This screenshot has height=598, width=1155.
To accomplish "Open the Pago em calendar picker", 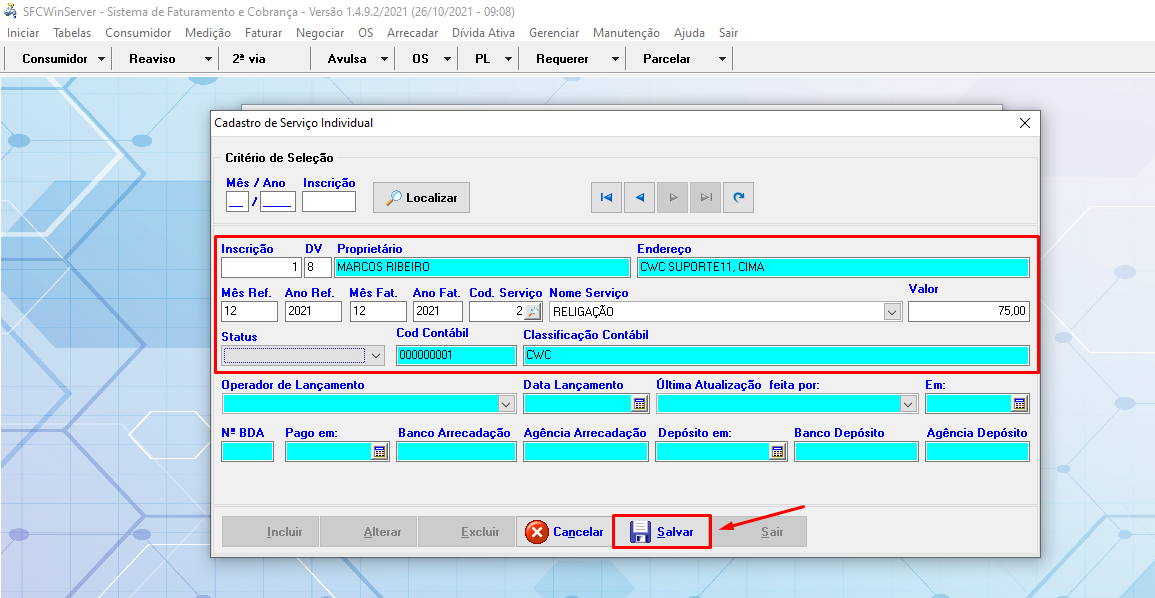I will pos(379,452).
